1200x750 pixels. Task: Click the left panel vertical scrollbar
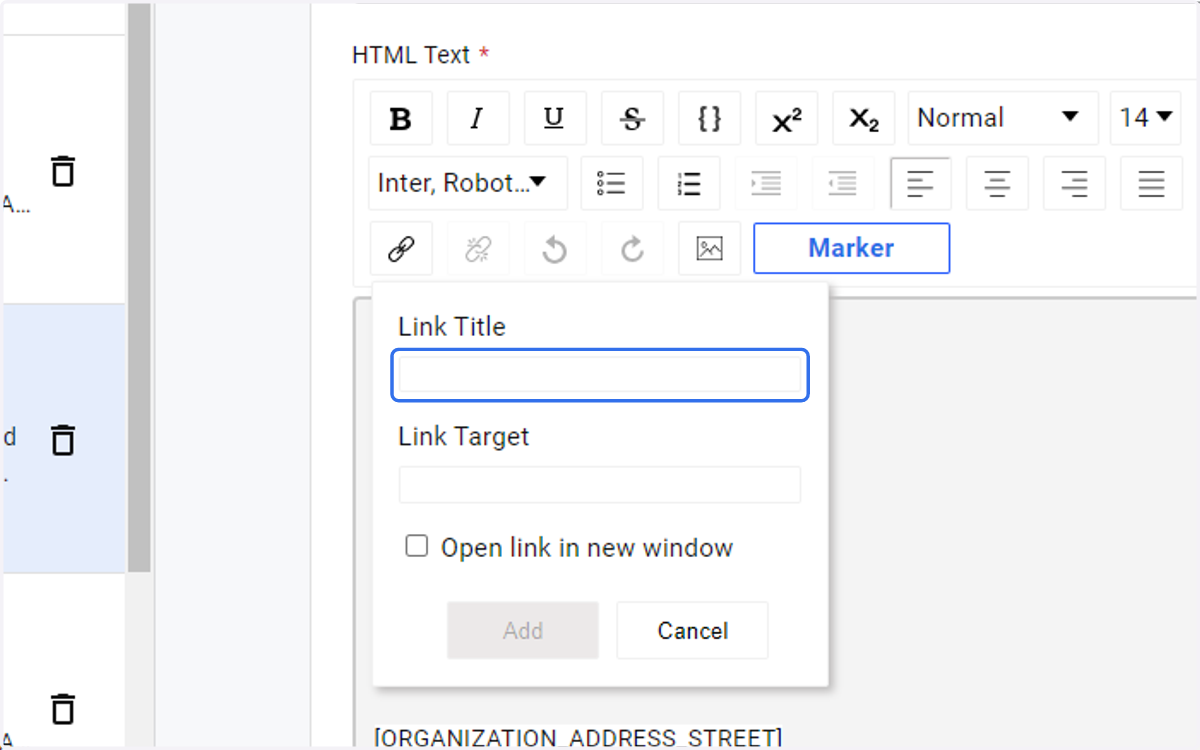point(139,290)
